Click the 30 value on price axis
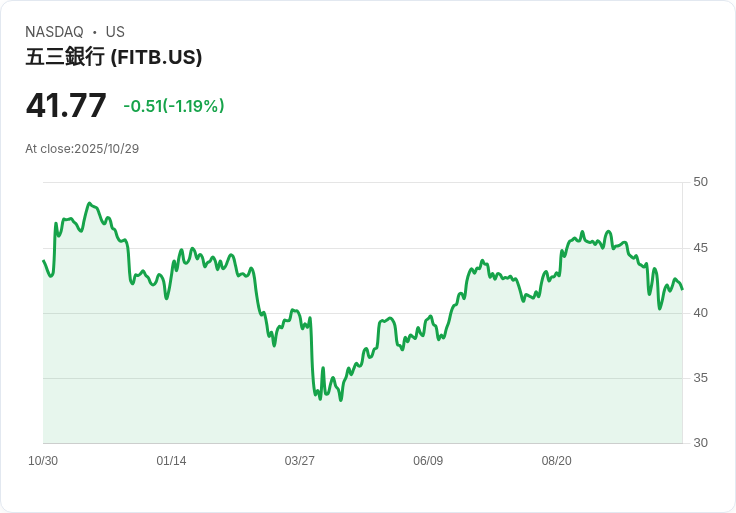Viewport: 736px width, 513px height. point(700,443)
